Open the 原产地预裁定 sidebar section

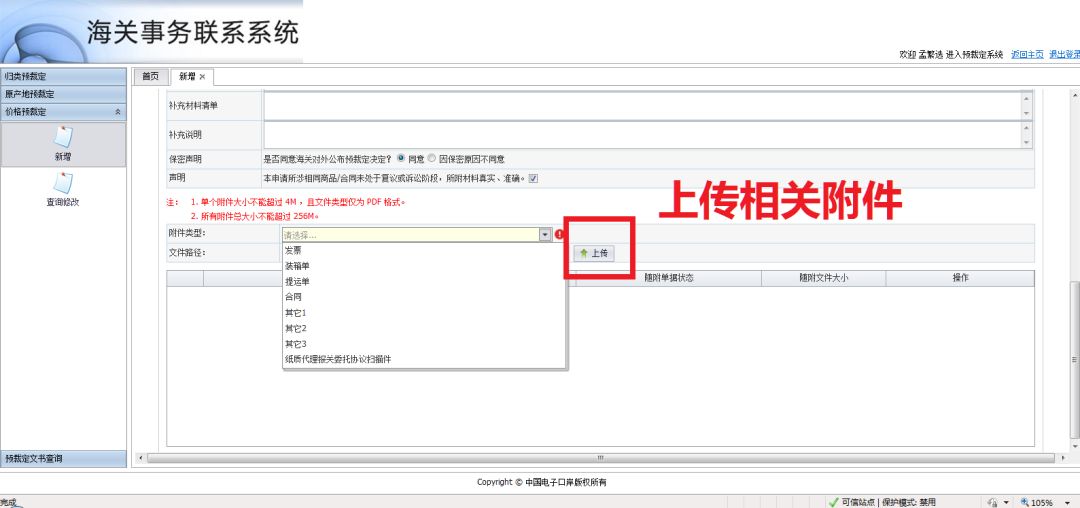coord(63,94)
